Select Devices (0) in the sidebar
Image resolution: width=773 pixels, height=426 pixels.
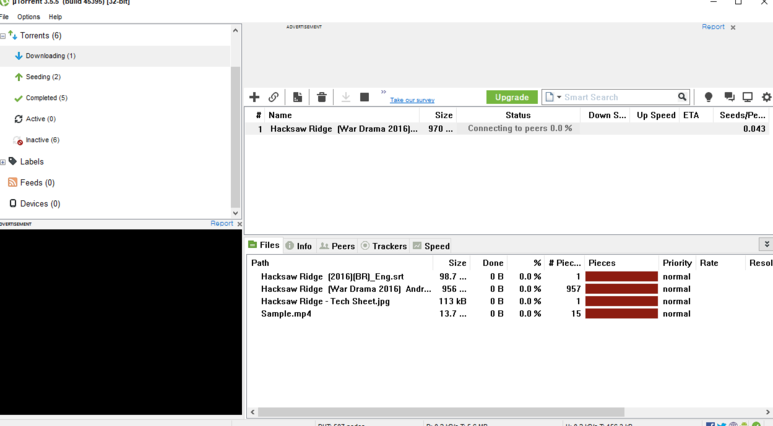pos(40,204)
